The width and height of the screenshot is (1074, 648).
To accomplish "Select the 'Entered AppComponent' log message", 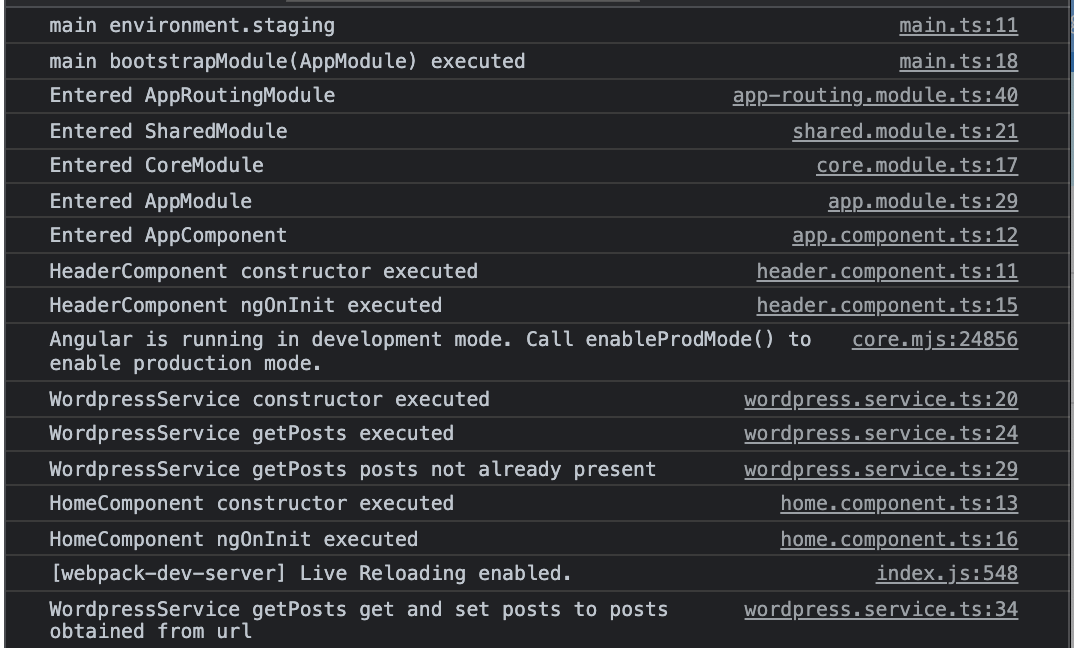I will 168,236.
